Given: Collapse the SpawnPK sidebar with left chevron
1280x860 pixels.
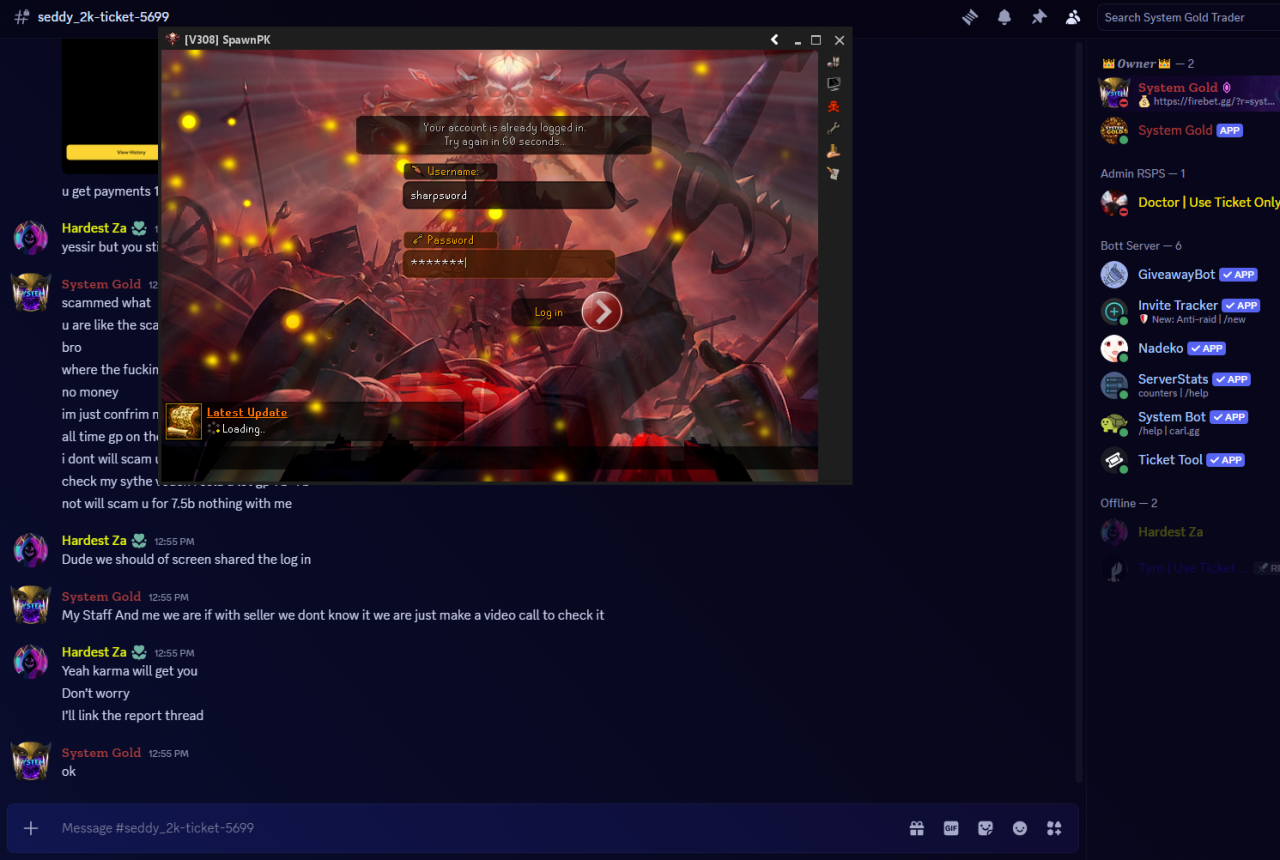Looking at the screenshot, I should click(774, 40).
